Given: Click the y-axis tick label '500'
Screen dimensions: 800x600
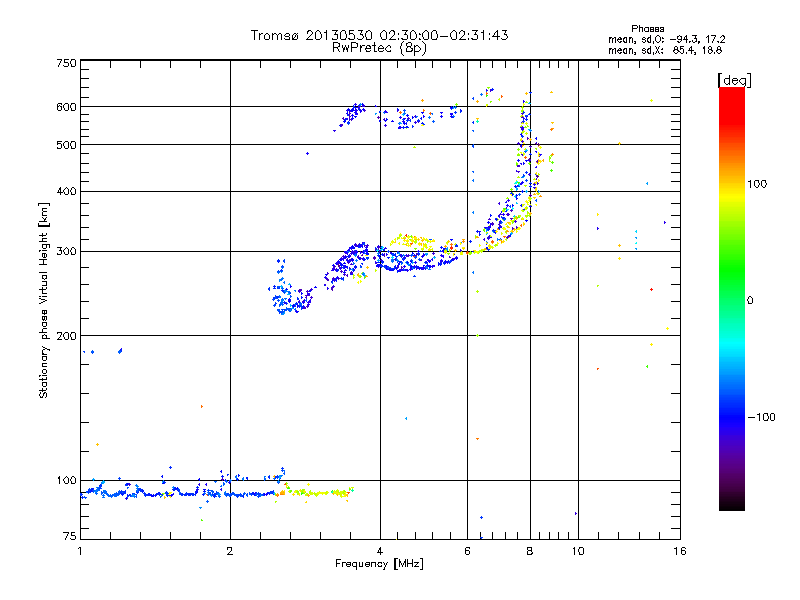Looking at the screenshot, I should [66, 145].
